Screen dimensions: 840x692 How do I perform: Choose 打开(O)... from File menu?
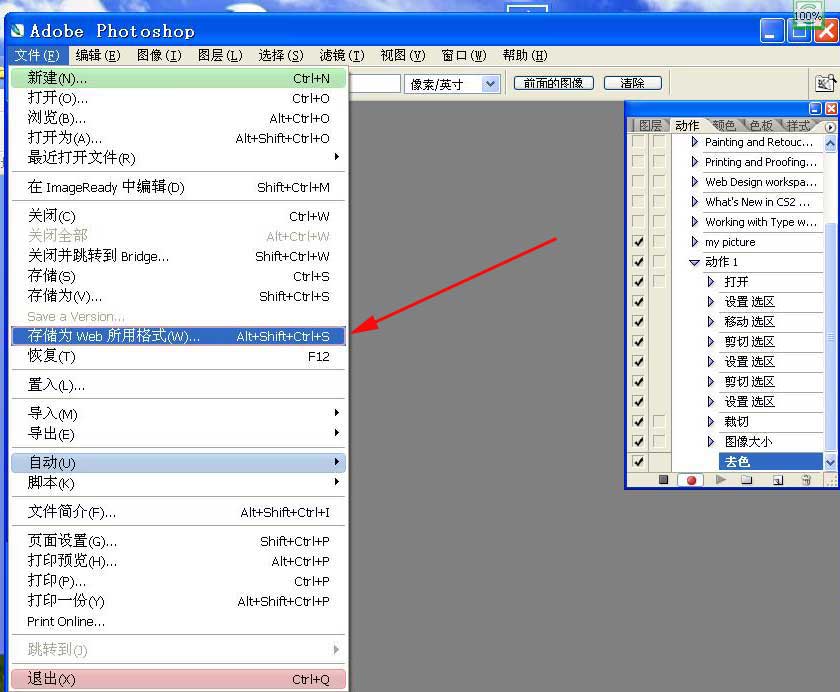(178, 98)
